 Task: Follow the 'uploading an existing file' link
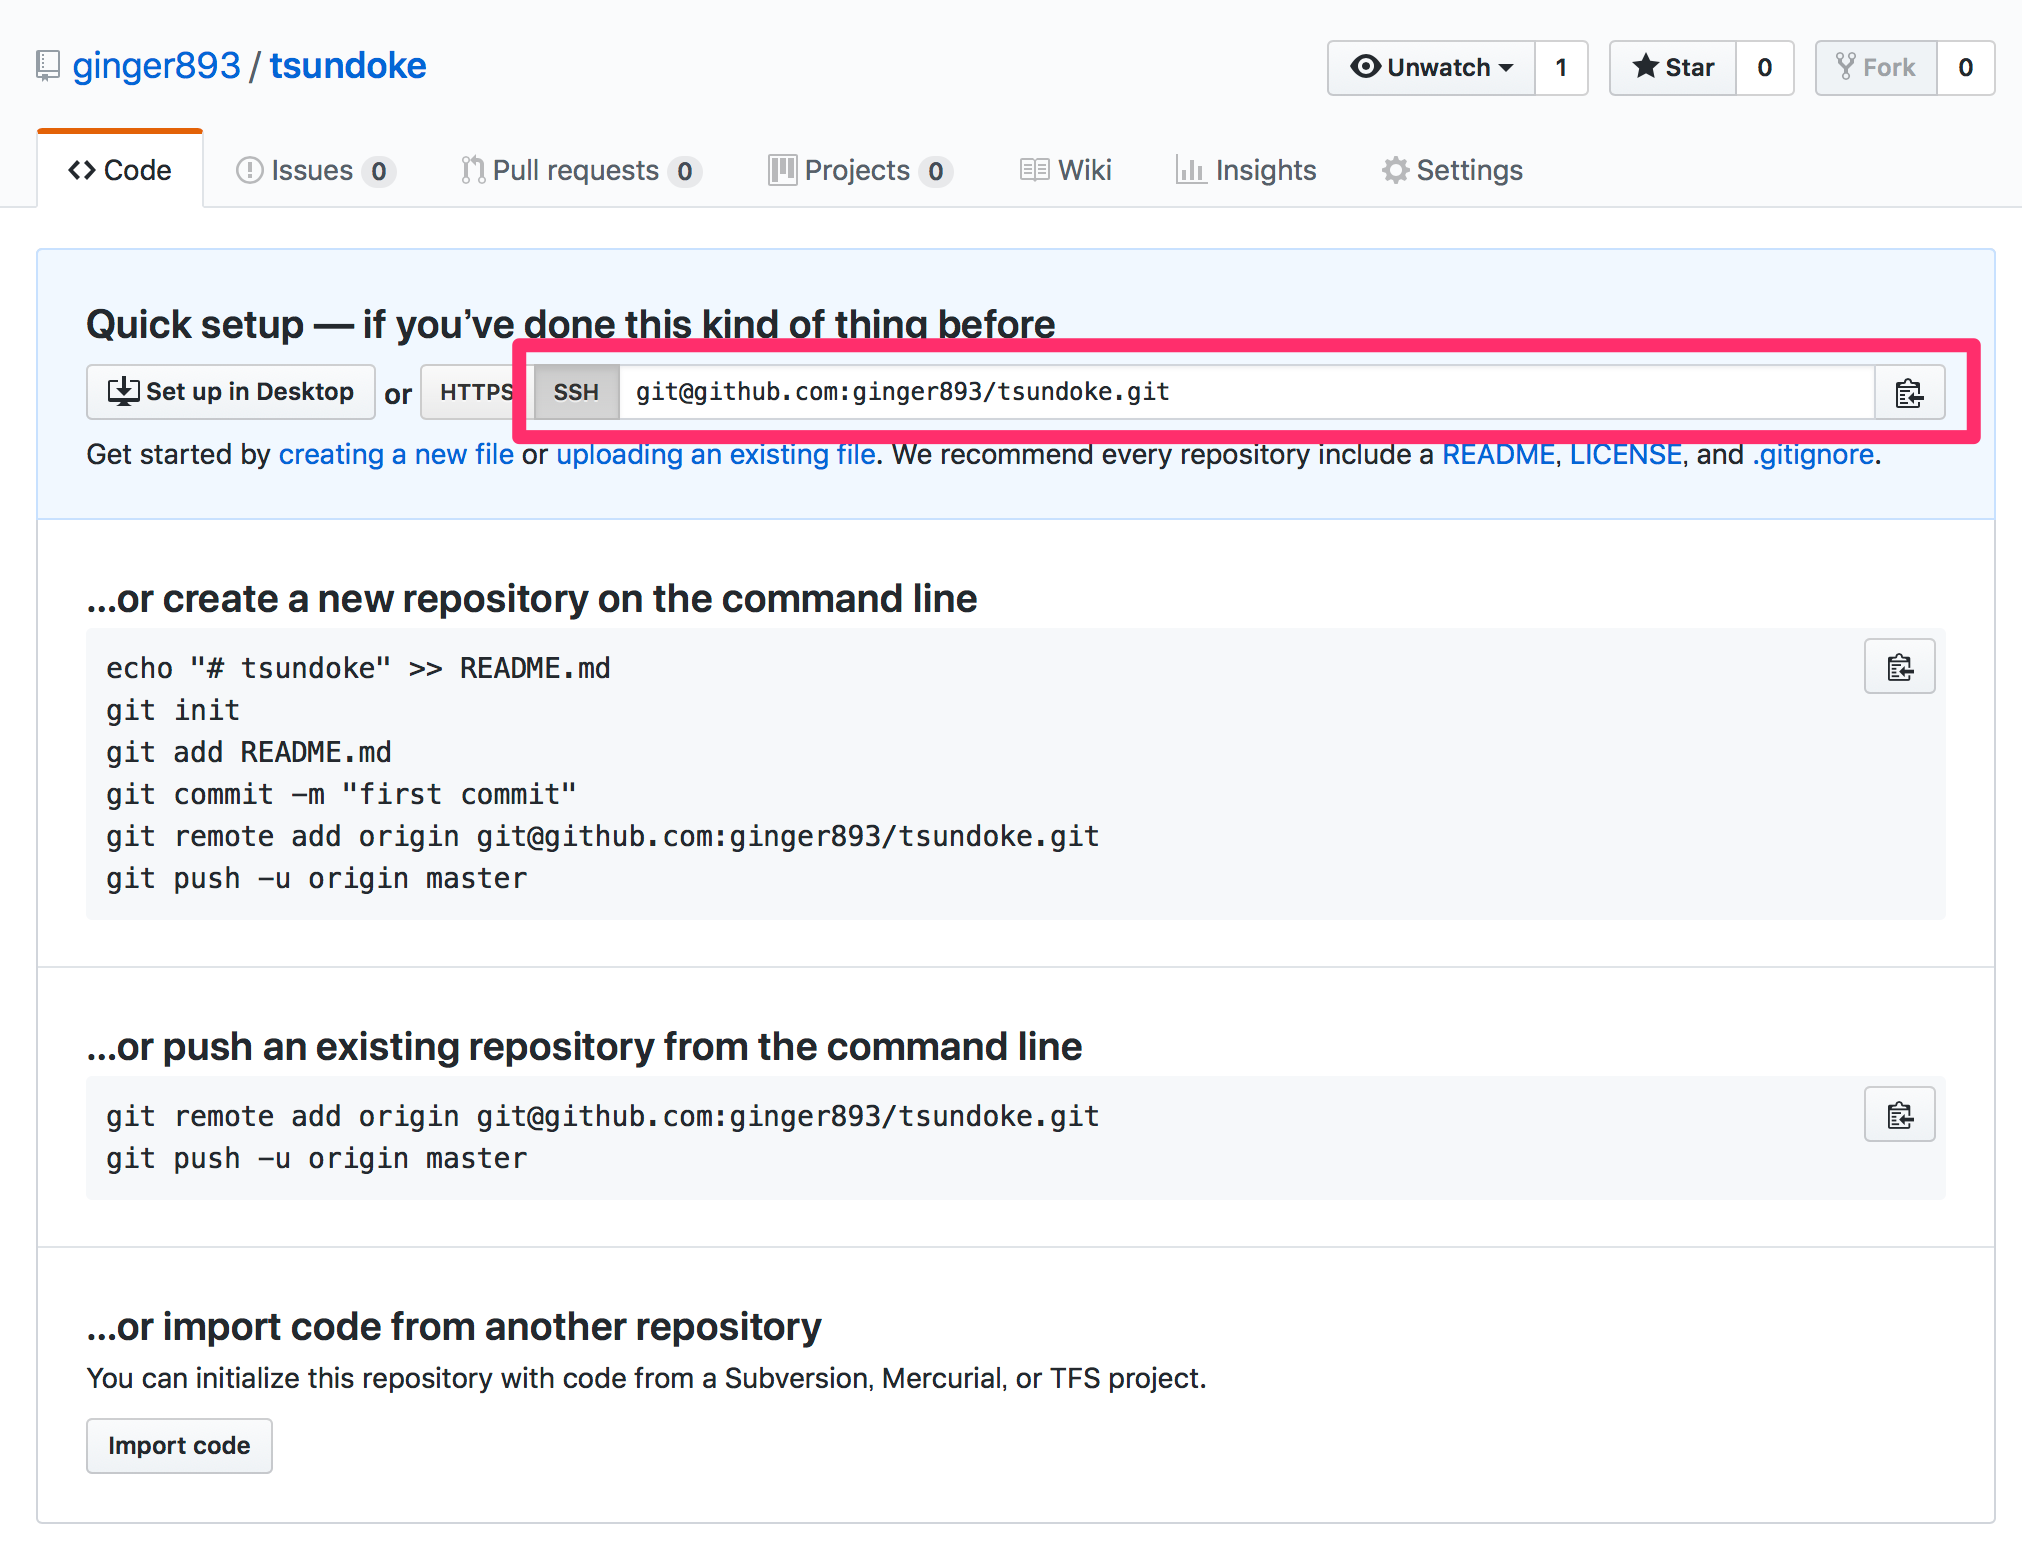coord(716,455)
